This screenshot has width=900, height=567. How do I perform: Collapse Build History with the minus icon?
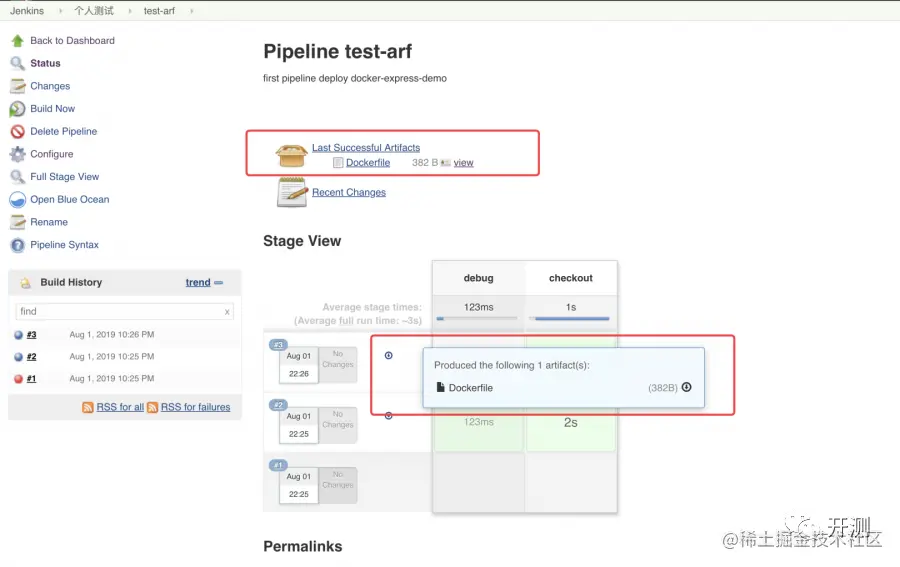[x=219, y=283]
